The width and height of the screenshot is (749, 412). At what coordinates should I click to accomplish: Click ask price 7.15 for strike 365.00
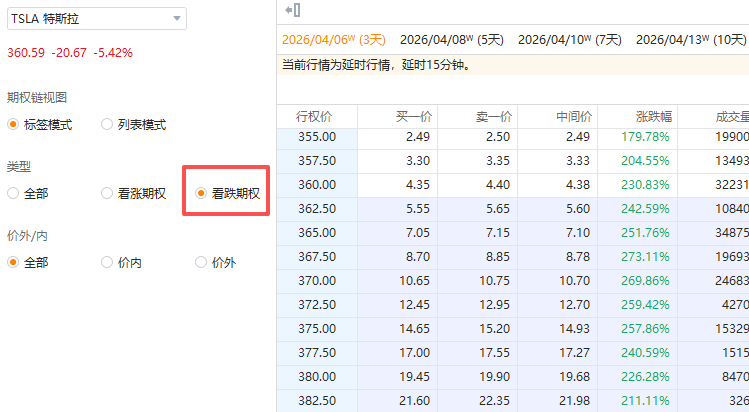[x=498, y=233]
